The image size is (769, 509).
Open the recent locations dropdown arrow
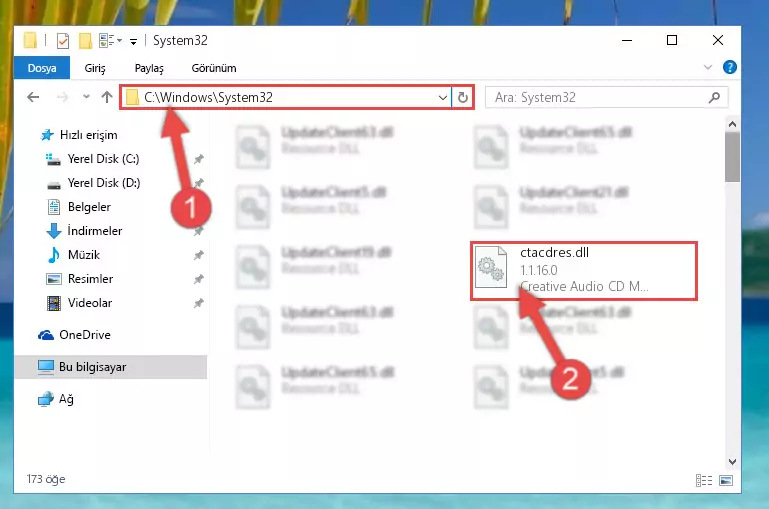click(86, 97)
